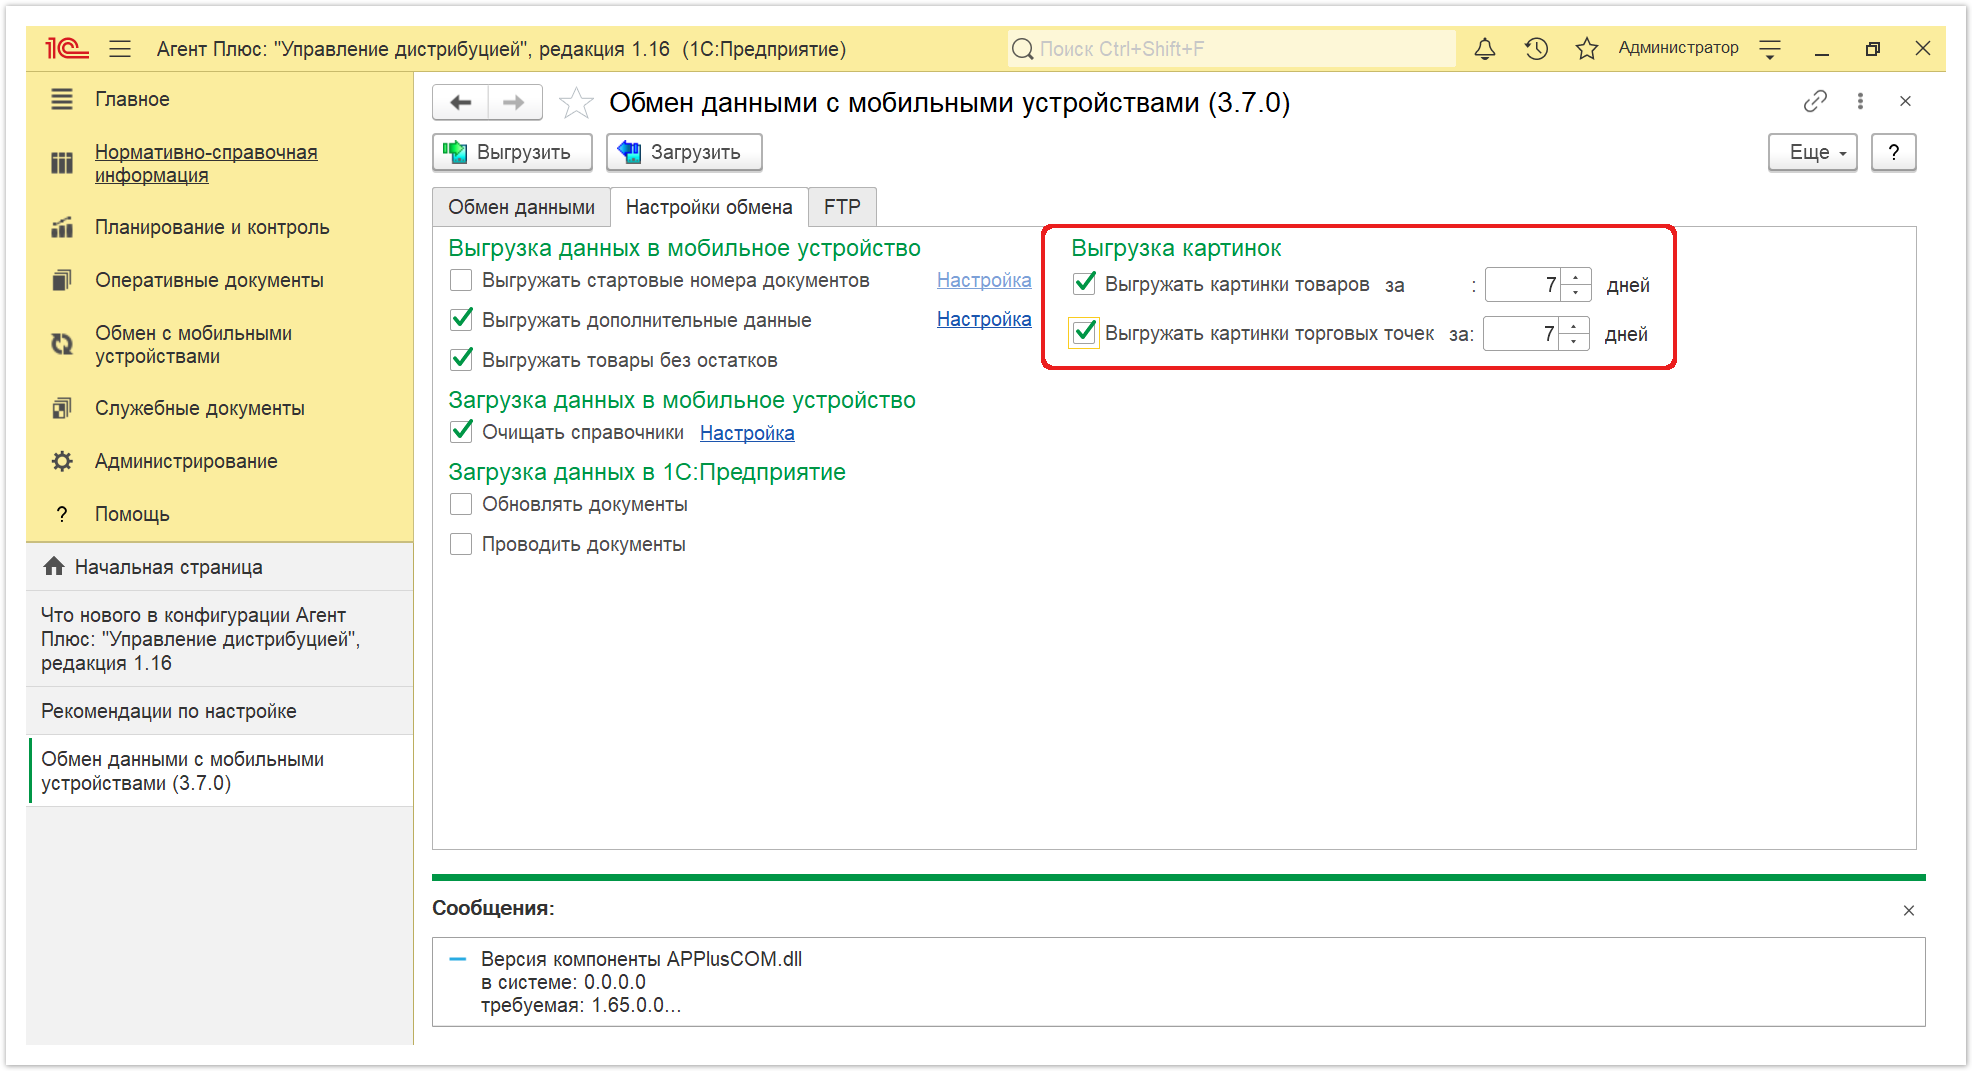Enable Обновлять документы checkbox
1972x1071 pixels.
coord(461,504)
